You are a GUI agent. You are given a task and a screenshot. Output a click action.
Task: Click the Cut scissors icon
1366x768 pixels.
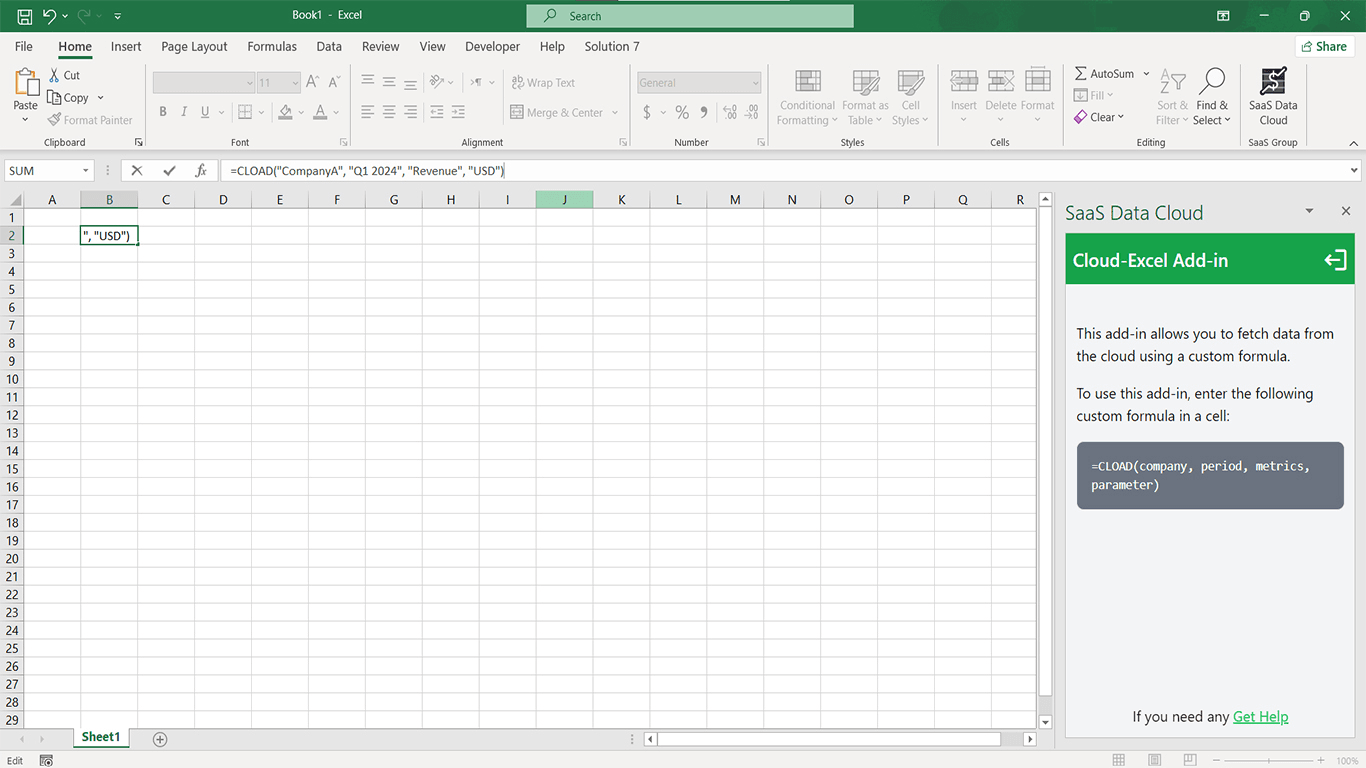pyautogui.click(x=54, y=75)
